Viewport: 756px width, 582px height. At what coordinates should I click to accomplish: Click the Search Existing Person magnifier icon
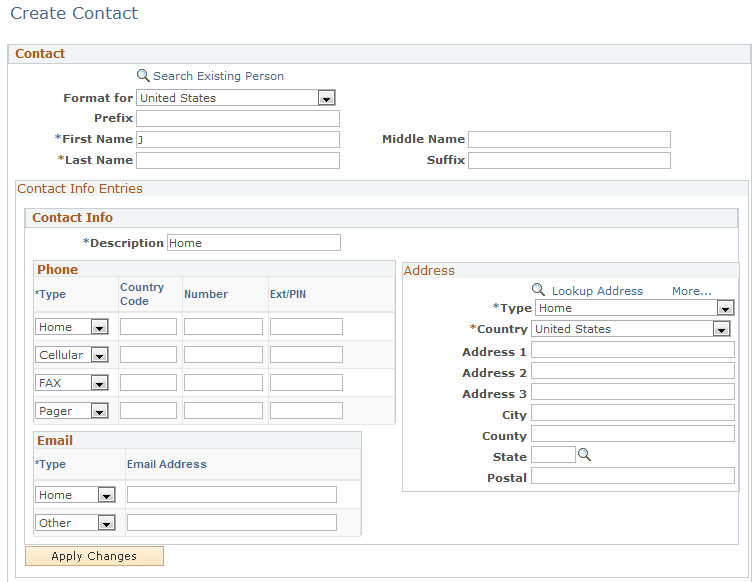143,76
